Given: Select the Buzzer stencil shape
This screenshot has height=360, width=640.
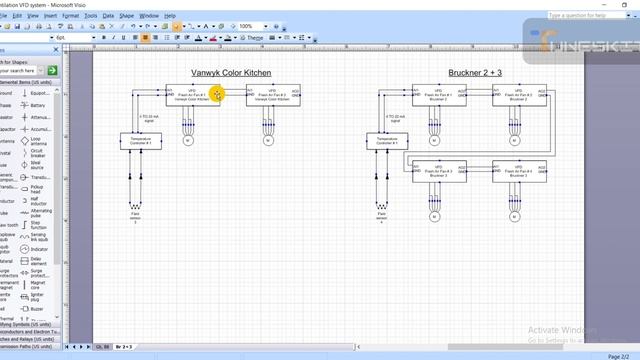Looking at the screenshot, I should point(32,309).
